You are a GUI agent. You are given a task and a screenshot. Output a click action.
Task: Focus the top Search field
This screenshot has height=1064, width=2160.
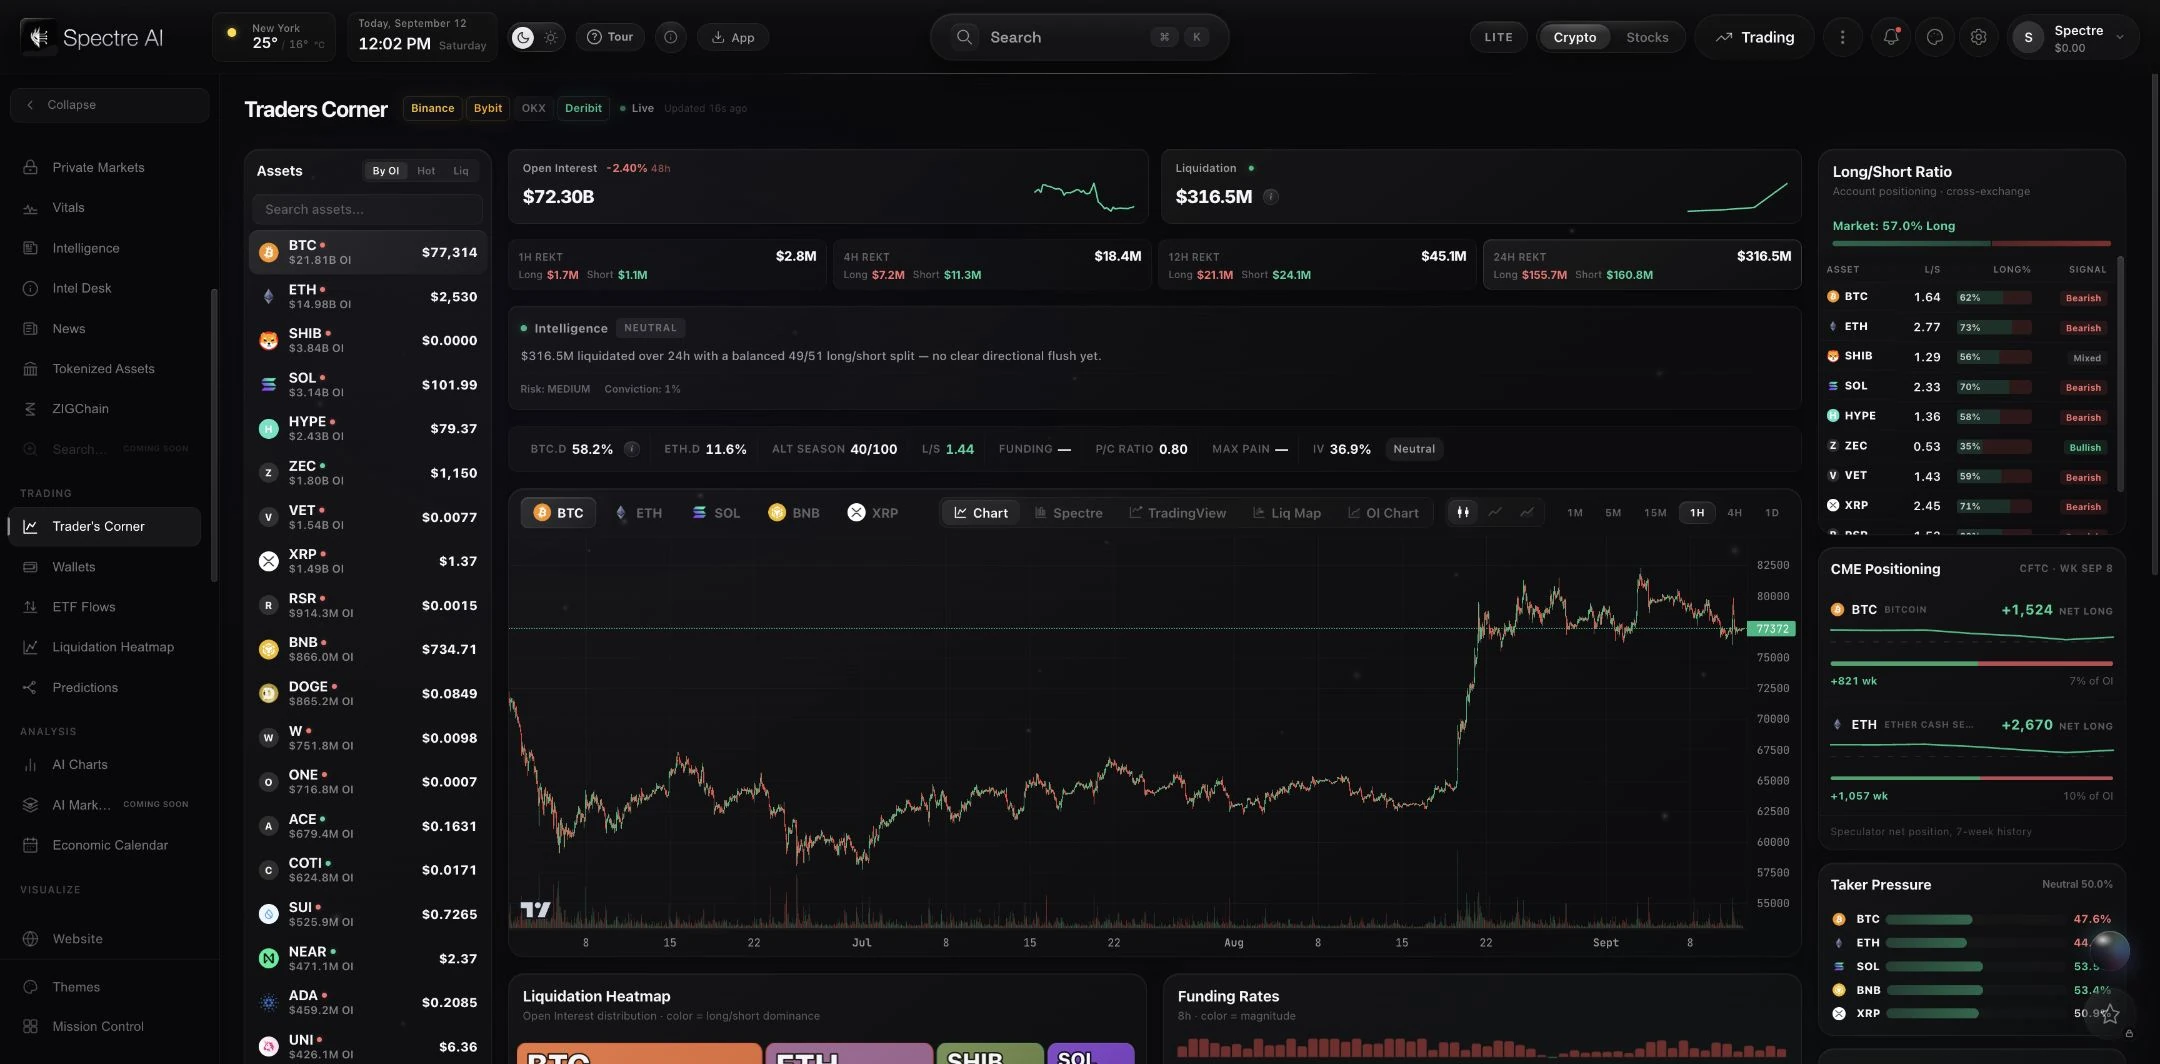(1079, 37)
